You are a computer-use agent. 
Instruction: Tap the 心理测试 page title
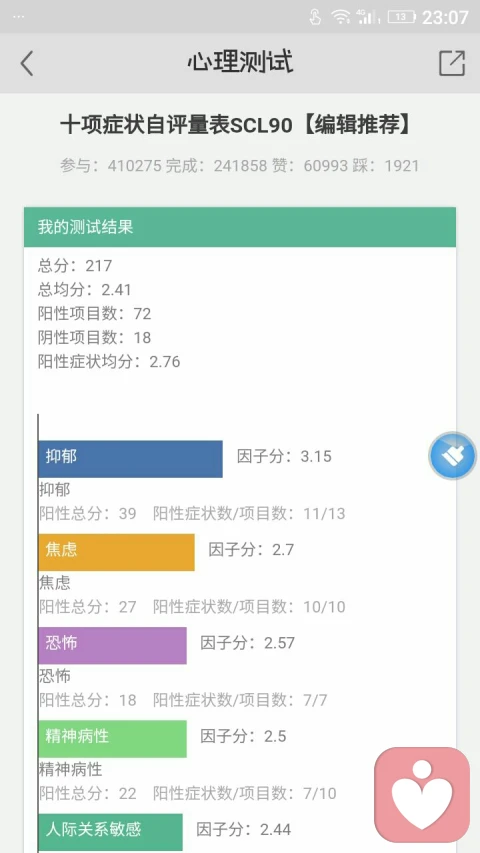click(x=240, y=62)
